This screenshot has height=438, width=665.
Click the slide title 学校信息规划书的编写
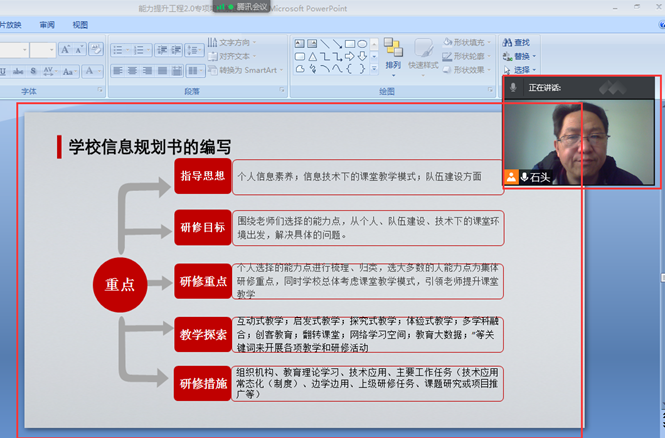(x=150, y=147)
